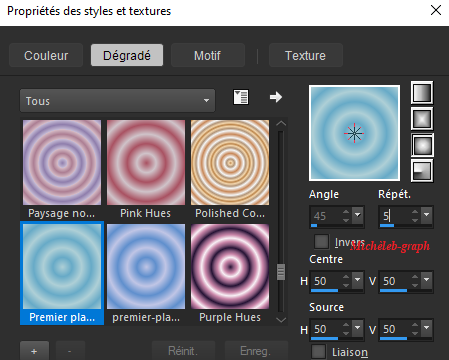Open the Texture tab

tap(306, 55)
